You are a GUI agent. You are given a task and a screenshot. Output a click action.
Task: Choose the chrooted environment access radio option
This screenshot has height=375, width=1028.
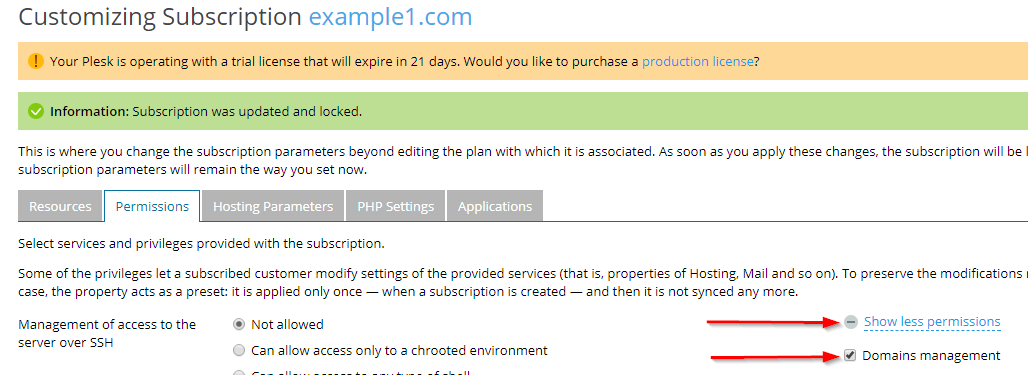[239, 350]
